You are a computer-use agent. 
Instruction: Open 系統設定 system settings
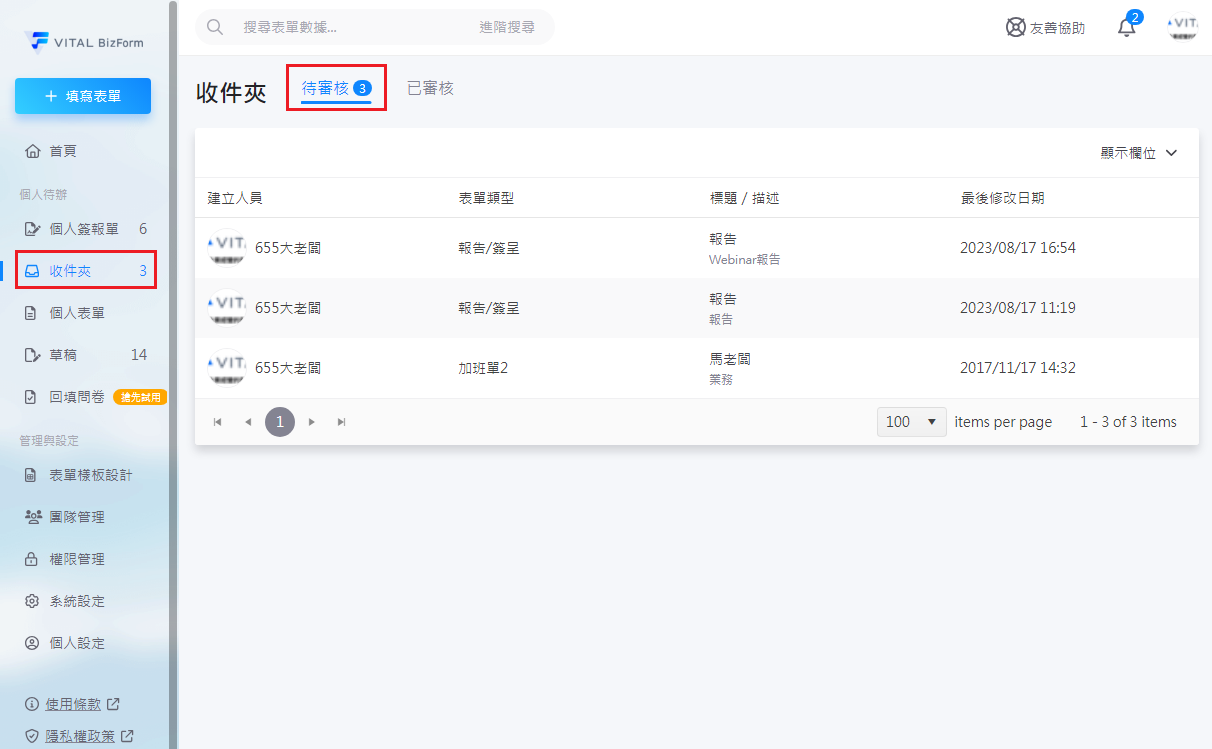(x=77, y=601)
